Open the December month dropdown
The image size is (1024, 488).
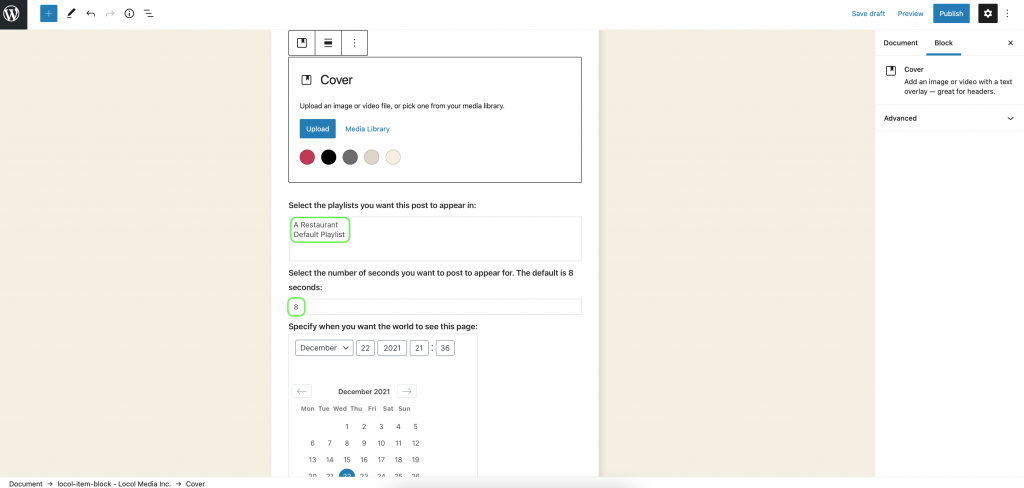(325, 348)
